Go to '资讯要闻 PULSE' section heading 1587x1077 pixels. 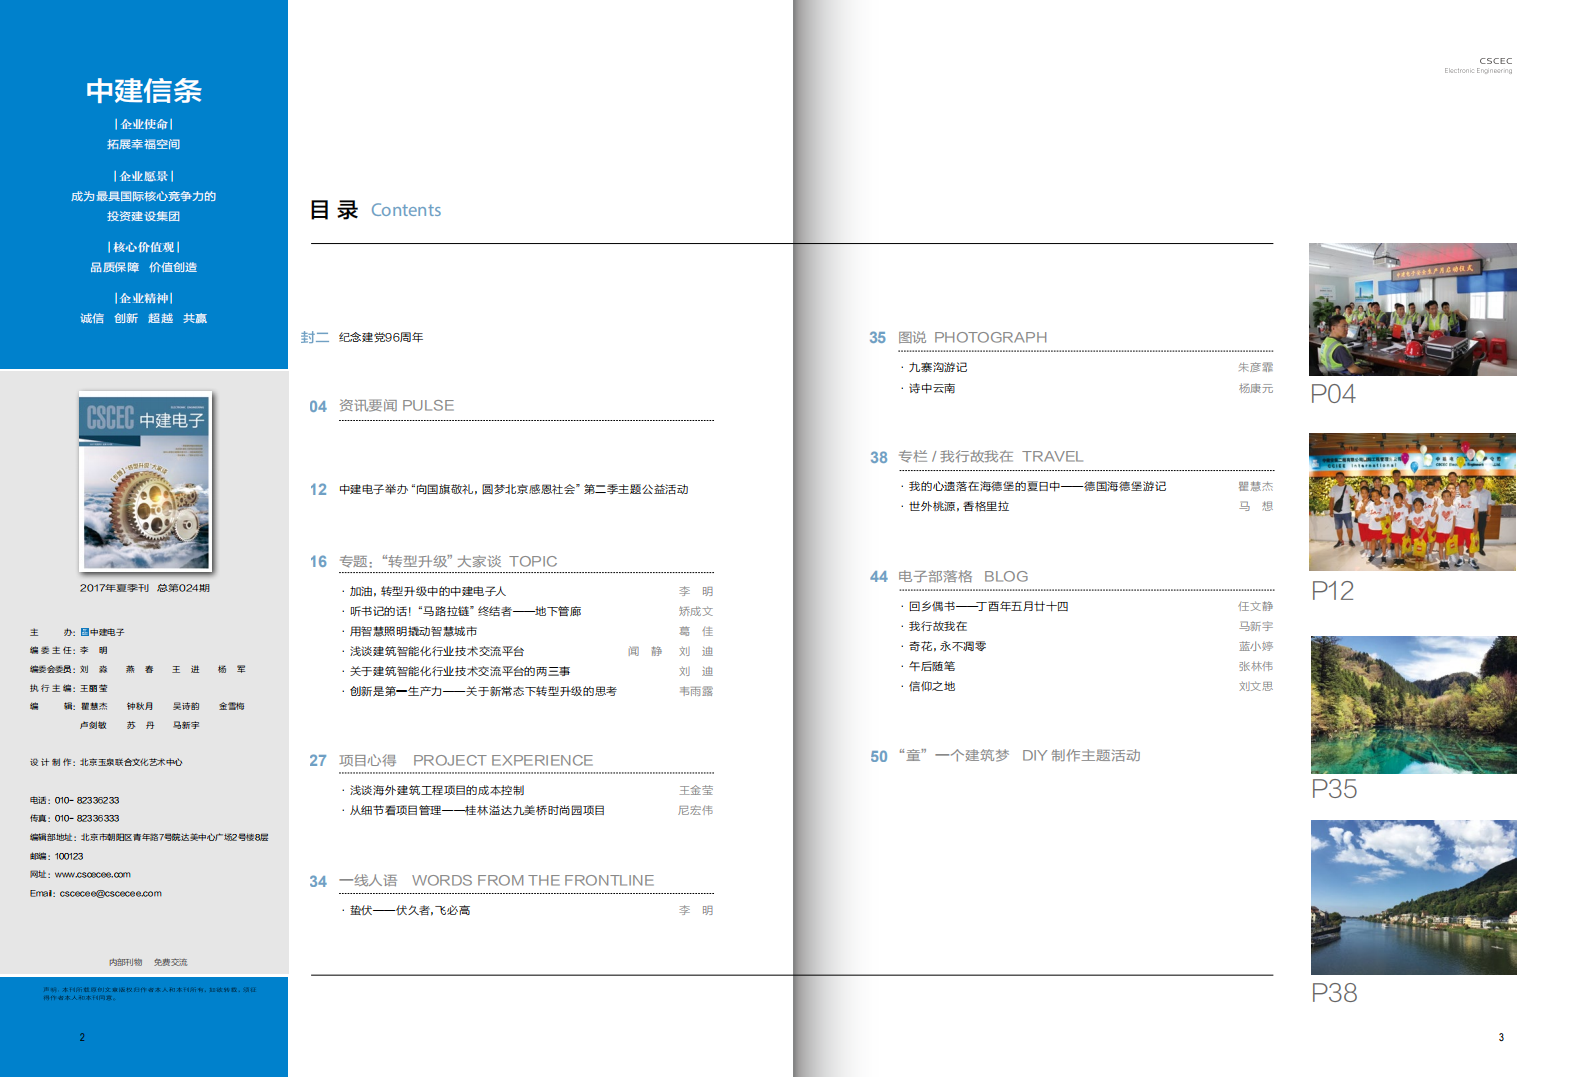[396, 405]
